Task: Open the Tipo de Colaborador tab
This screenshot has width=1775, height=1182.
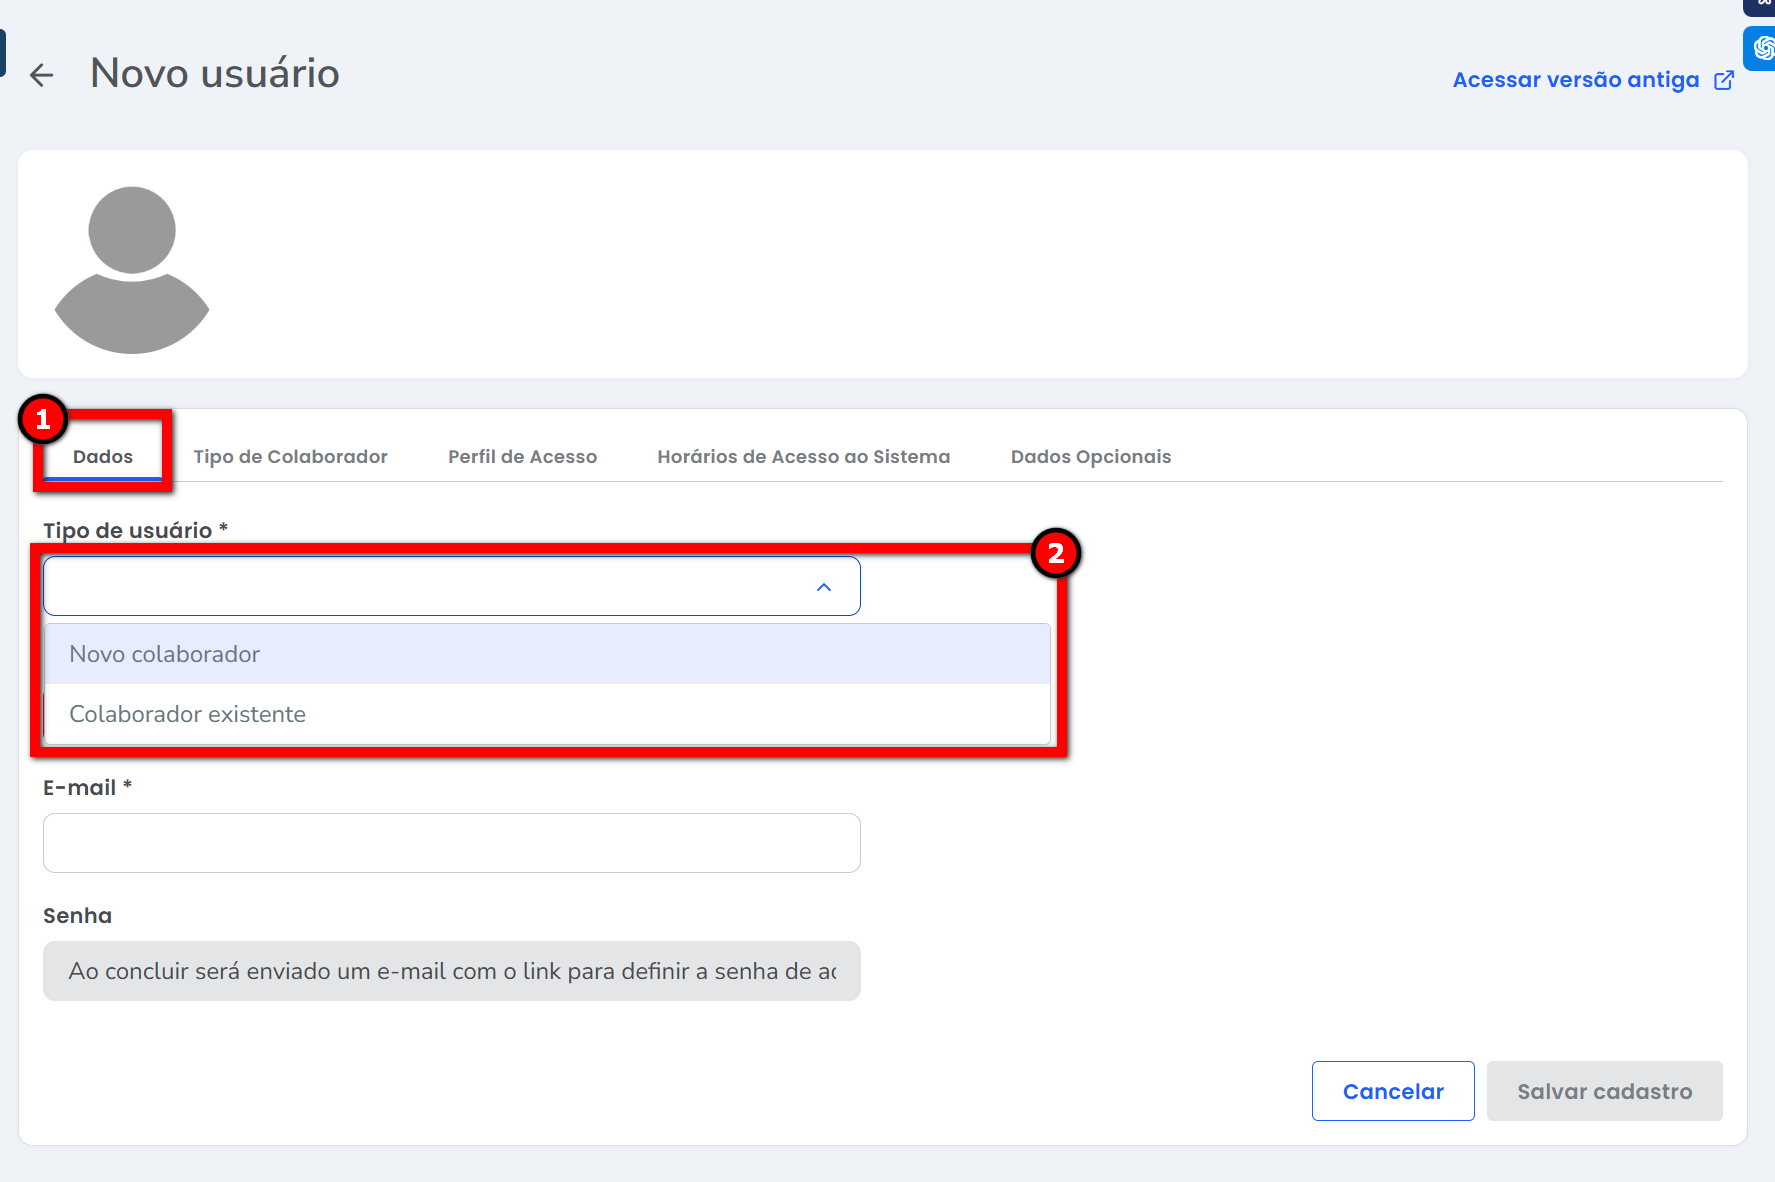Action: [290, 457]
